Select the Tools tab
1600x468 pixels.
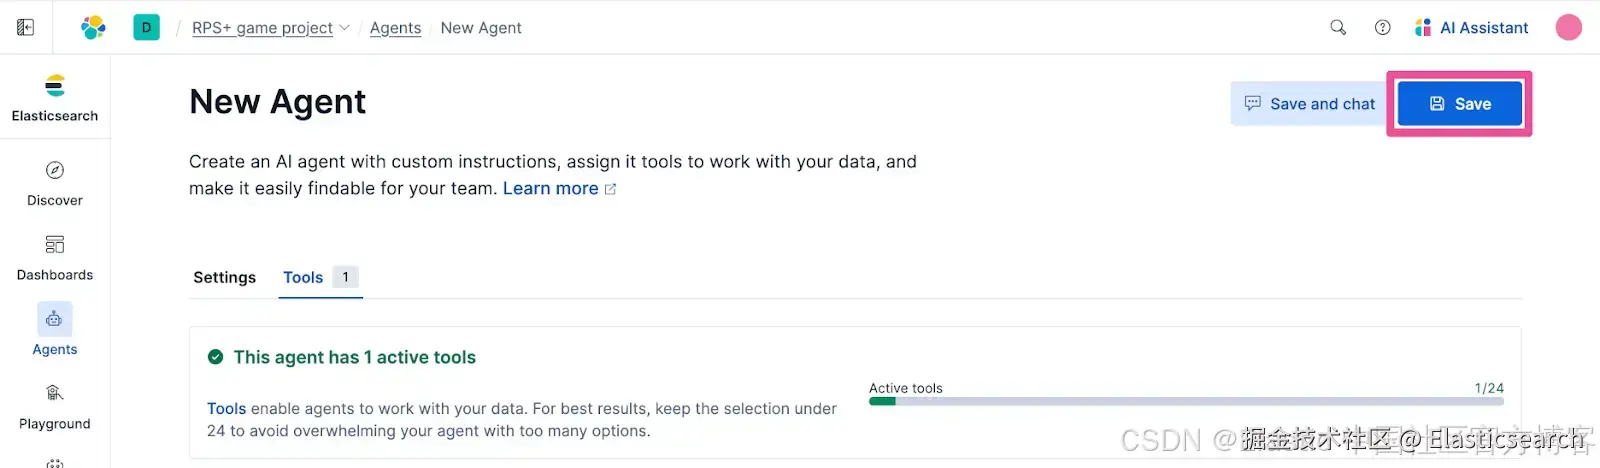[x=303, y=278]
